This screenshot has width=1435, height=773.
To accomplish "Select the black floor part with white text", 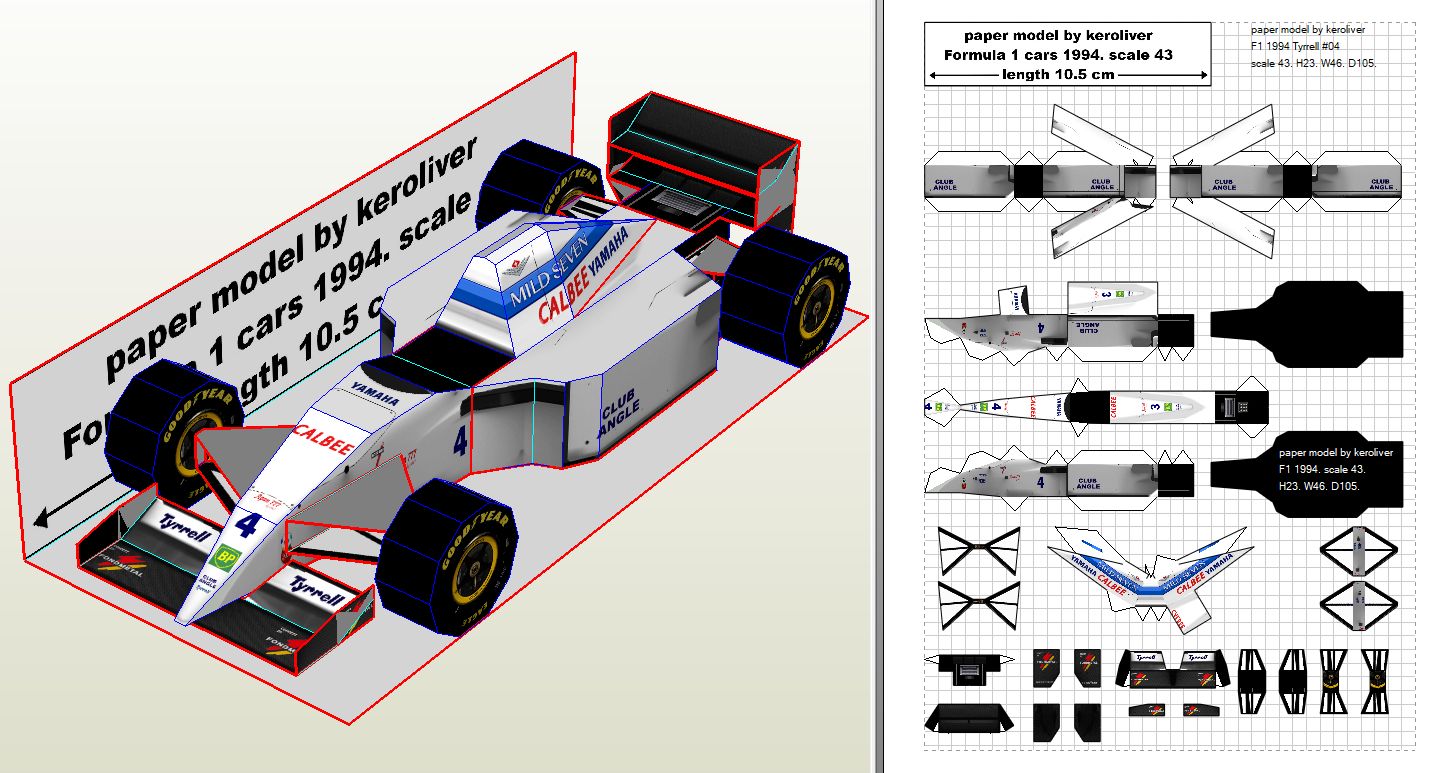I will pyautogui.click(x=1308, y=474).
